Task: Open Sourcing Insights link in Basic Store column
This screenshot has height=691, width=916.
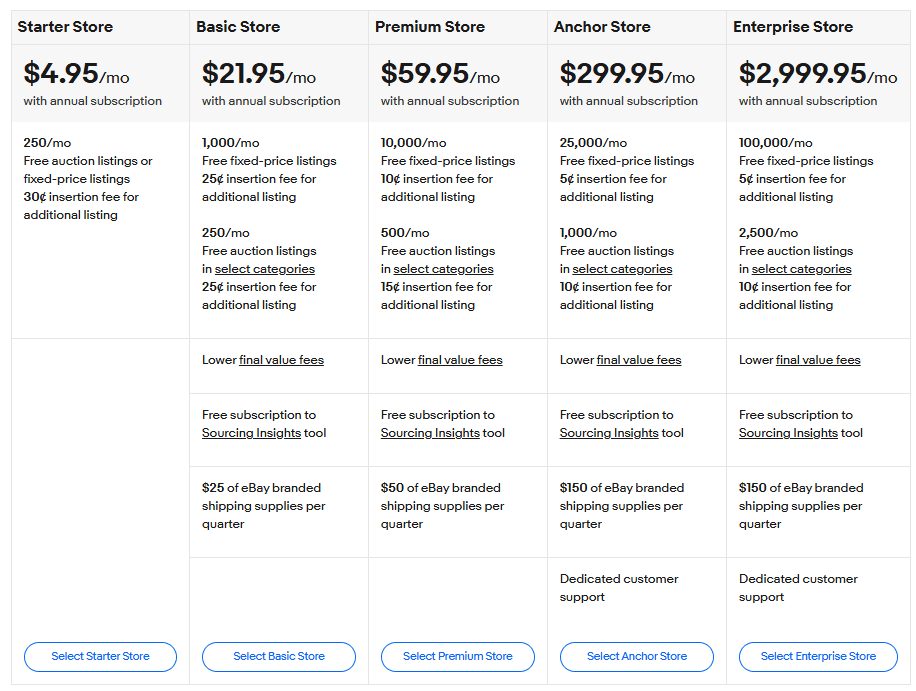Action: (251, 433)
